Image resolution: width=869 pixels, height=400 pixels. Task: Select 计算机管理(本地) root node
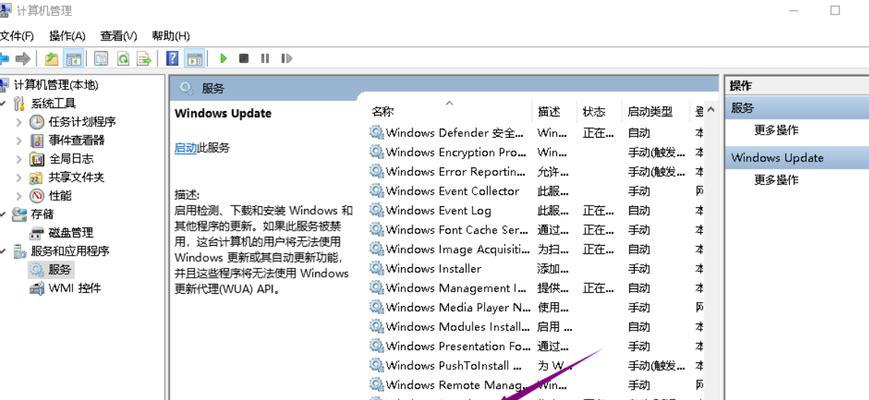tap(56, 85)
